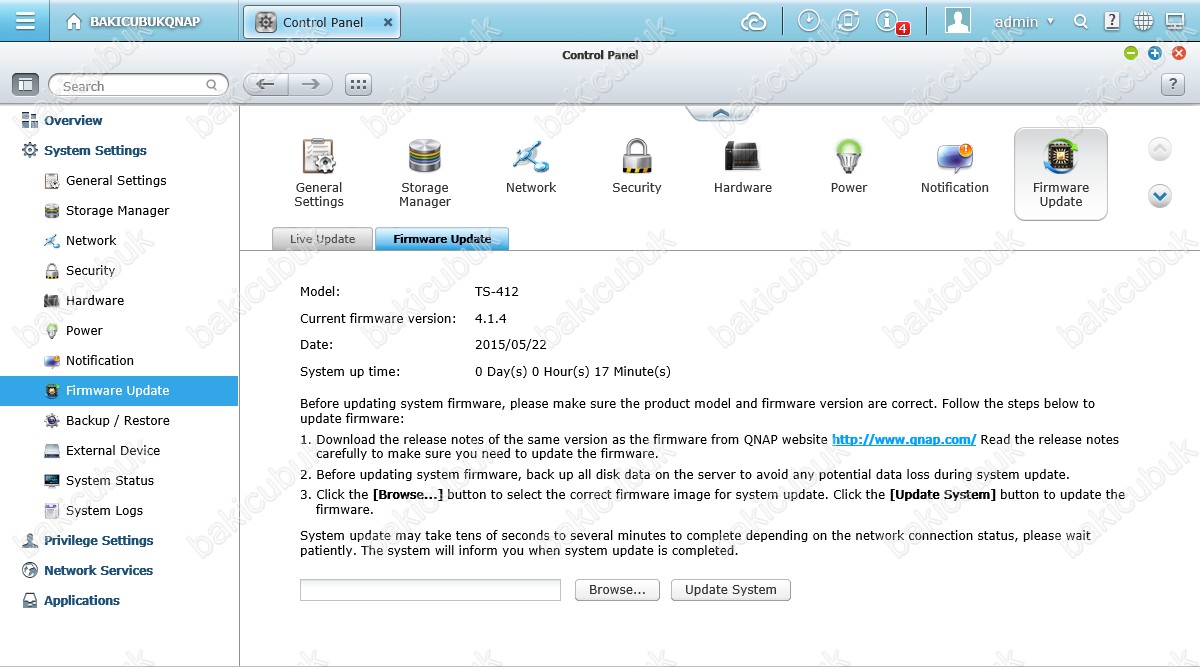
Task: Click the General Settings clipboard icon
Action: (319, 157)
